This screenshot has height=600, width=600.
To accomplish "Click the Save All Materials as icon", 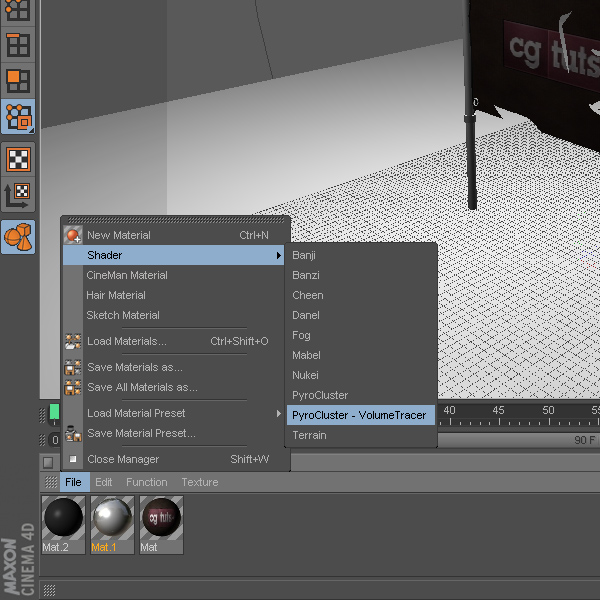I will click(73, 387).
